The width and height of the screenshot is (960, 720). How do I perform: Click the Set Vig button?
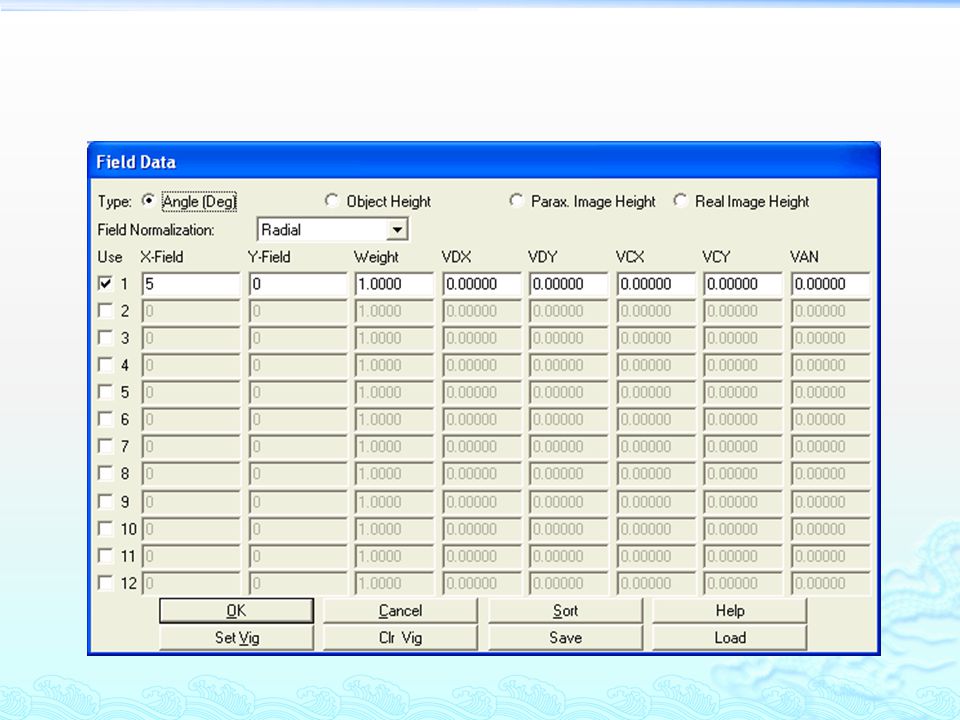[x=236, y=637]
